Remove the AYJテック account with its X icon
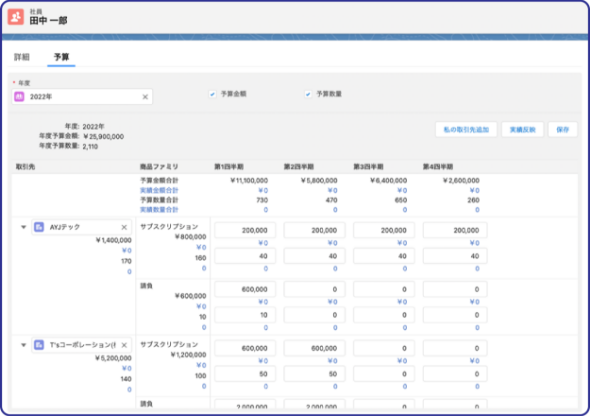This screenshot has width=590, height=416. coord(124,227)
